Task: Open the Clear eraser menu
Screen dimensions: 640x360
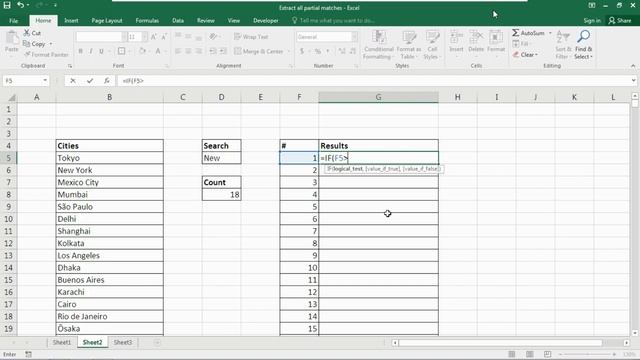Action: (525, 54)
